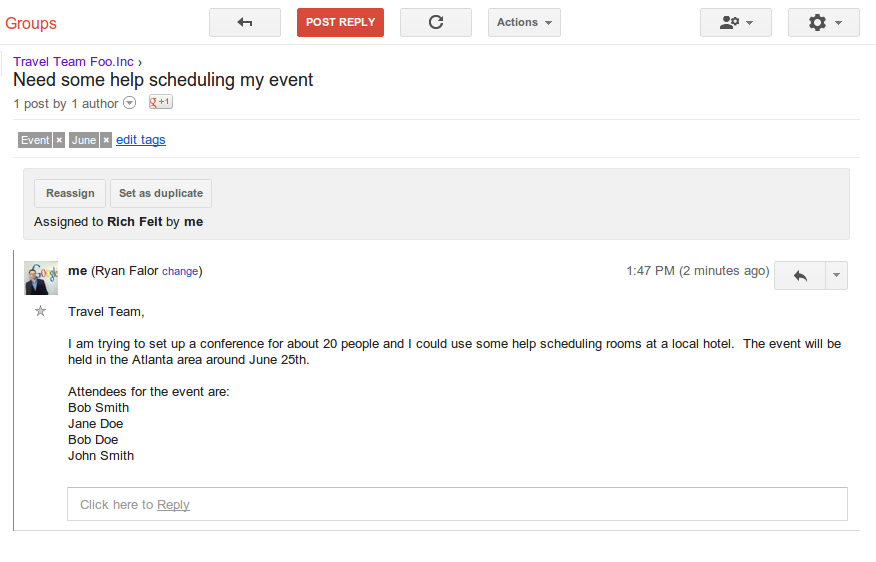876x562 pixels.
Task: Expand the post options arrow beside reply
Action: (836, 276)
